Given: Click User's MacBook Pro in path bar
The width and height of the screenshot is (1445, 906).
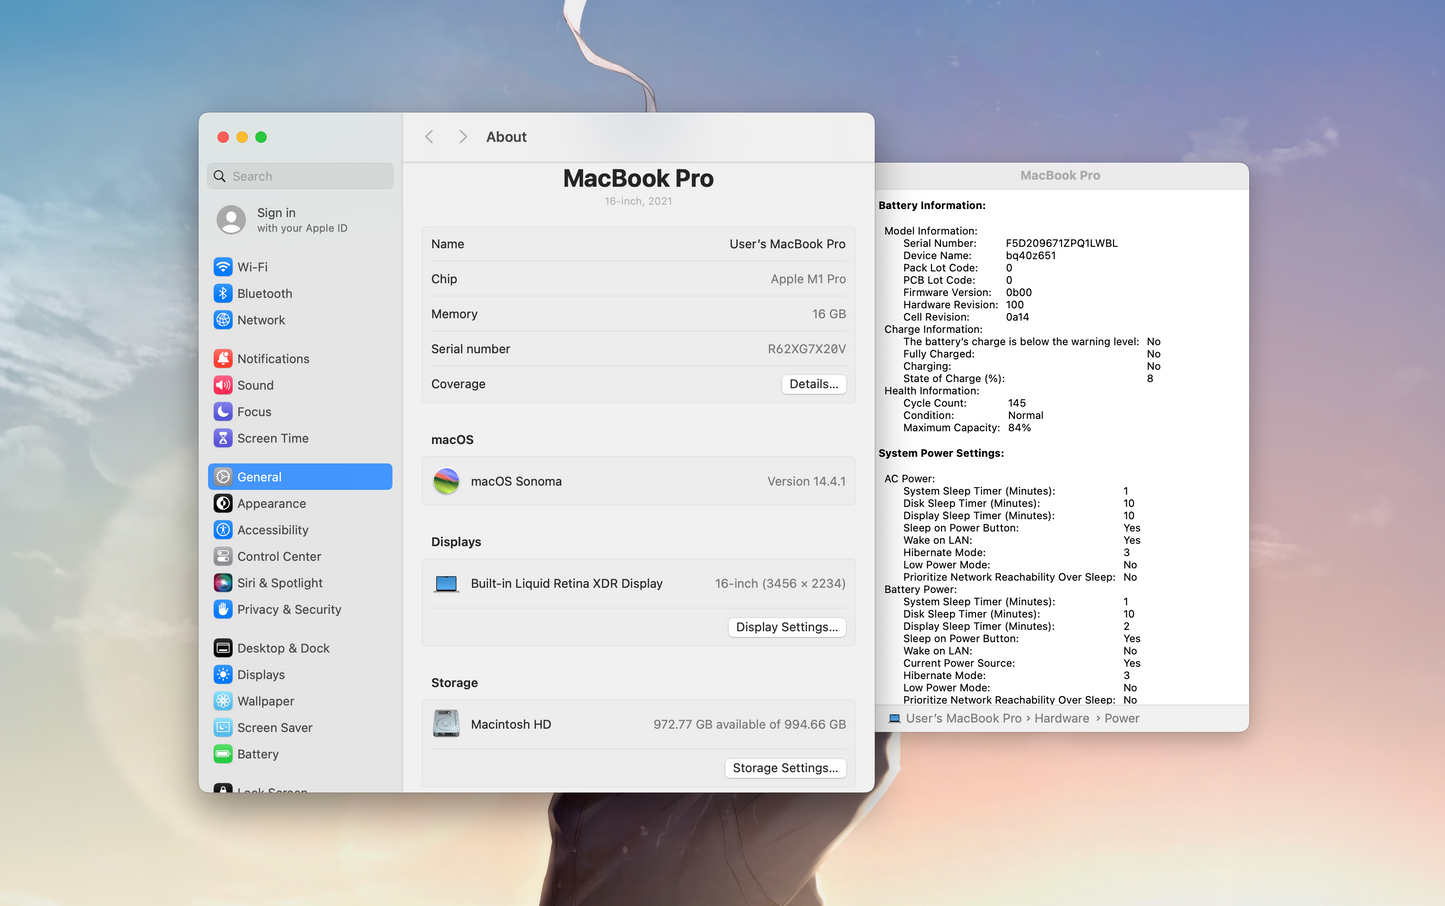Looking at the screenshot, I should pos(964,718).
